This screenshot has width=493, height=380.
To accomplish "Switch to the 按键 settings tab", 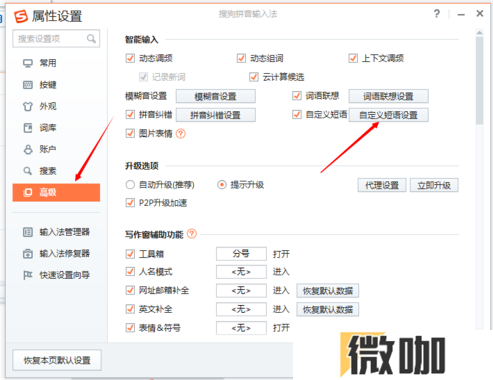I will click(x=56, y=85).
